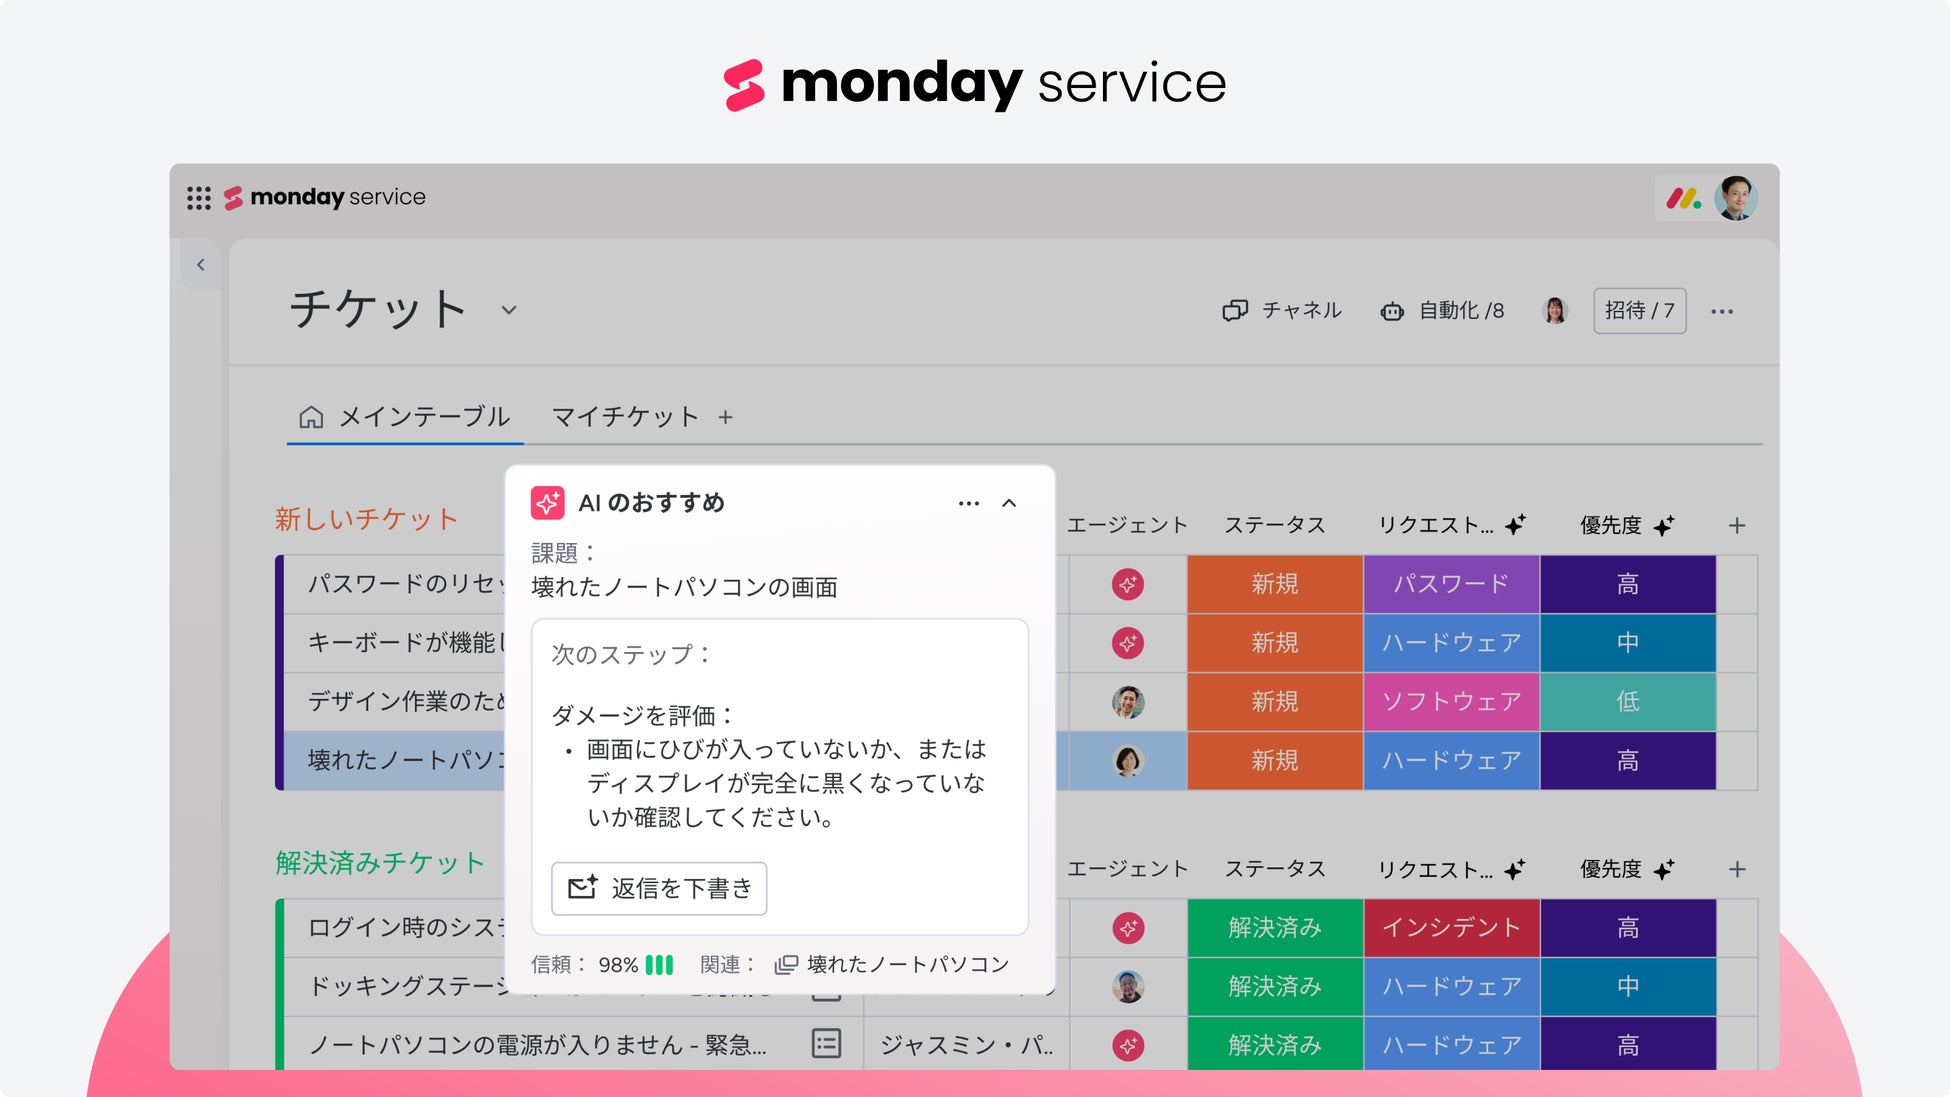Expand the チケット title dropdown arrow

[509, 310]
